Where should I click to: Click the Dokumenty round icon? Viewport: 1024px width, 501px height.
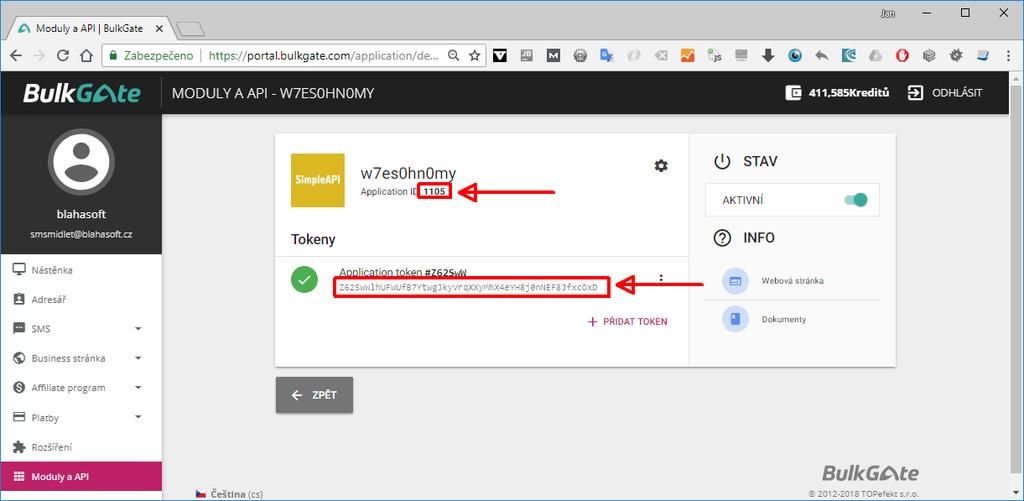click(735, 319)
